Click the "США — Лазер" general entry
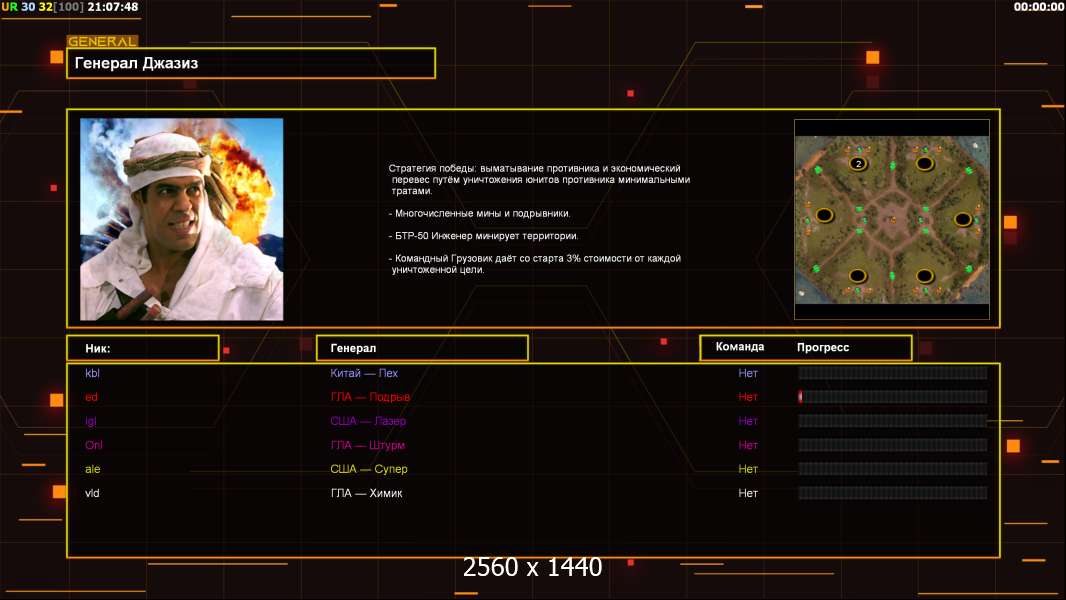The width and height of the screenshot is (1066, 600). 368,421
